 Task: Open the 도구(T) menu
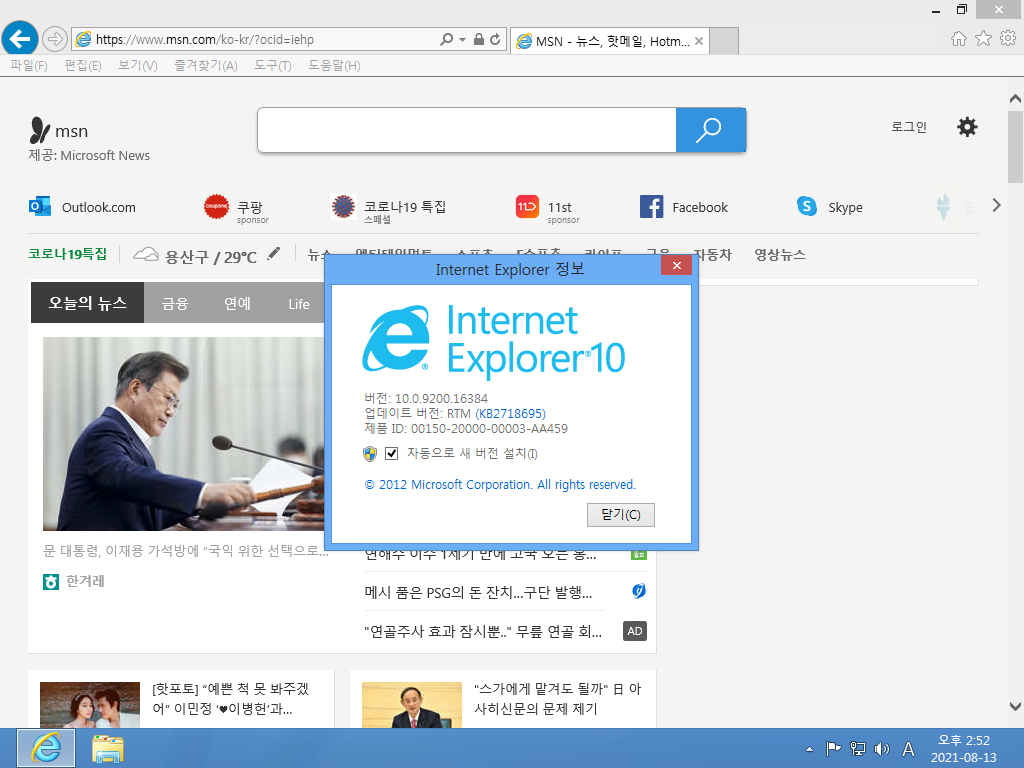click(273, 65)
